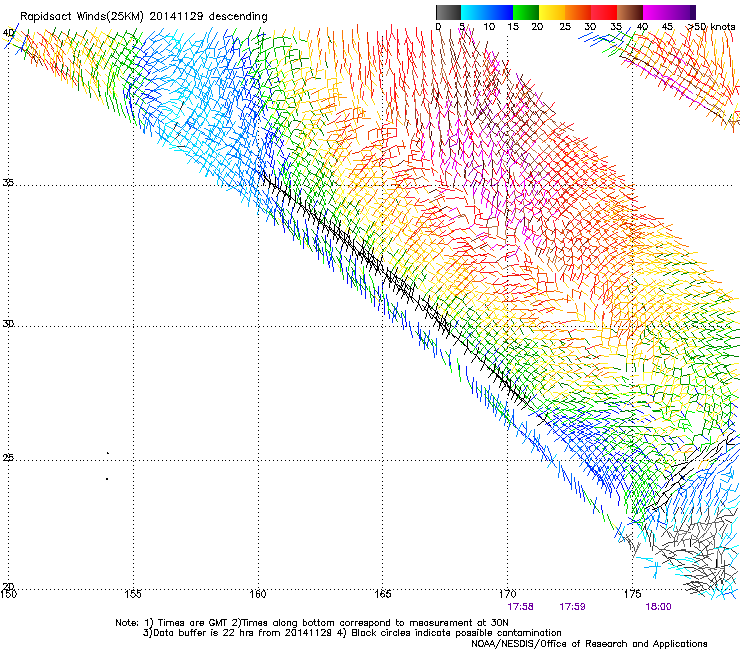Click the '170' longitude label
This screenshot has height=650, width=740.
[507, 594]
